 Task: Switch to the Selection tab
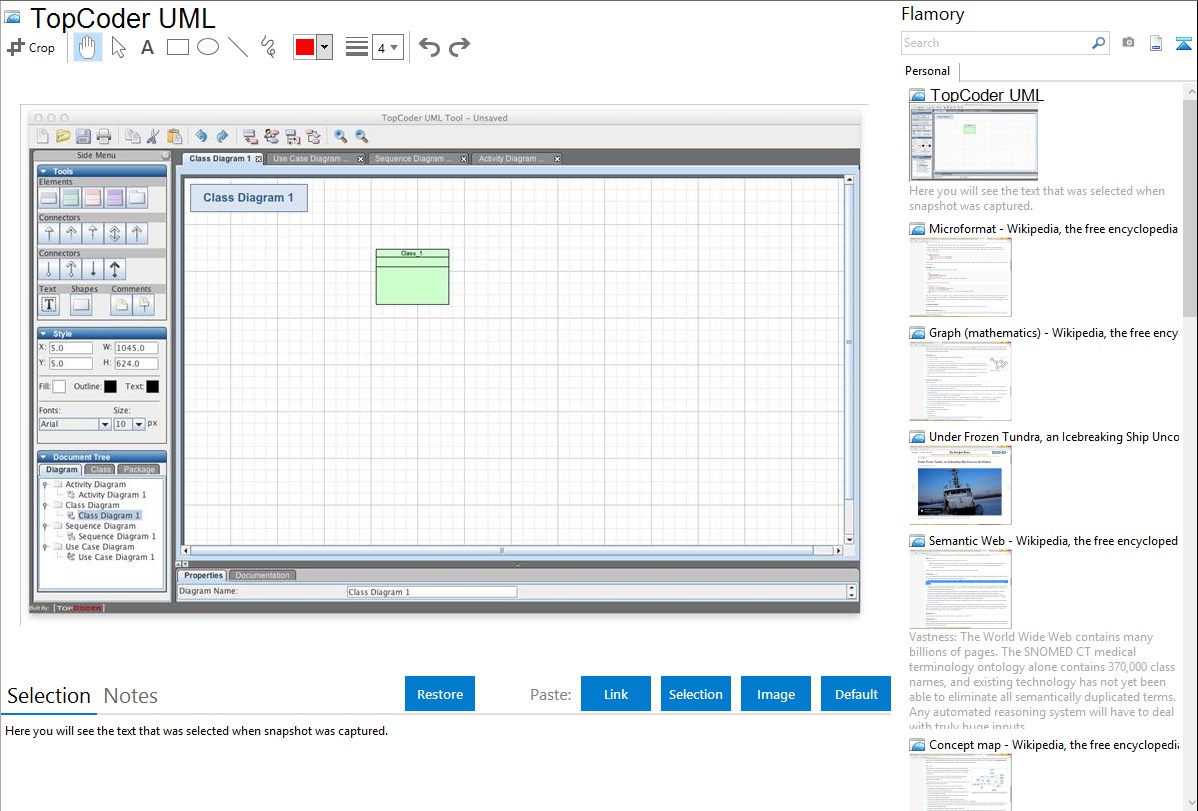pos(49,696)
